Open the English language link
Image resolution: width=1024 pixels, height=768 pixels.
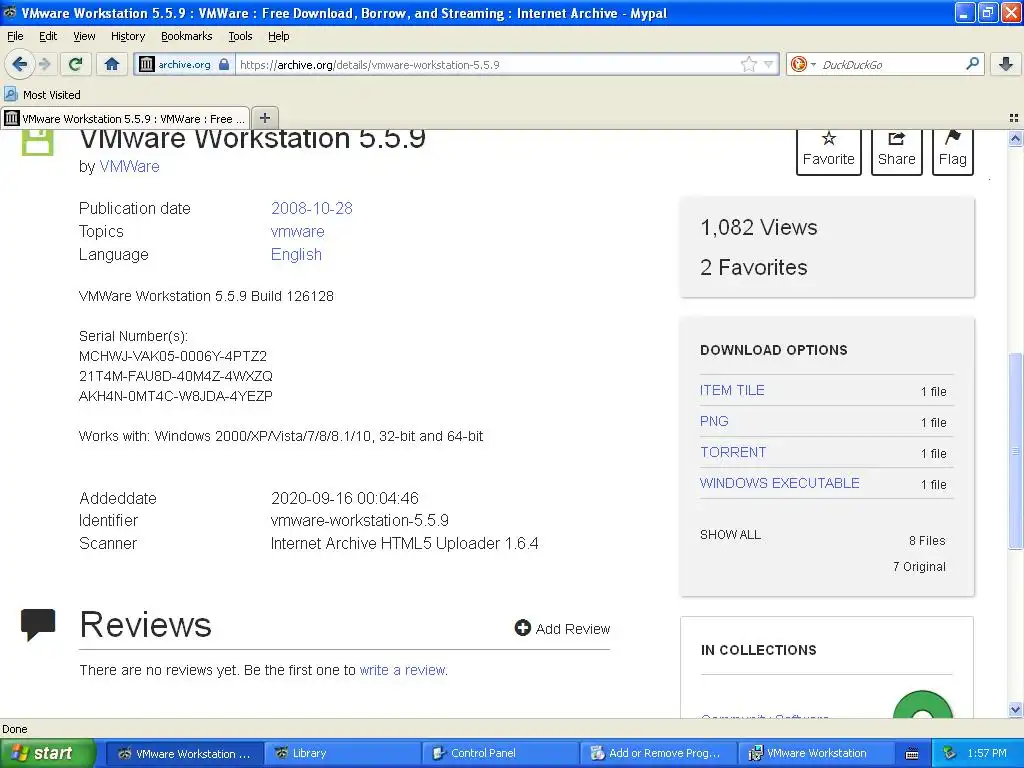(x=296, y=254)
